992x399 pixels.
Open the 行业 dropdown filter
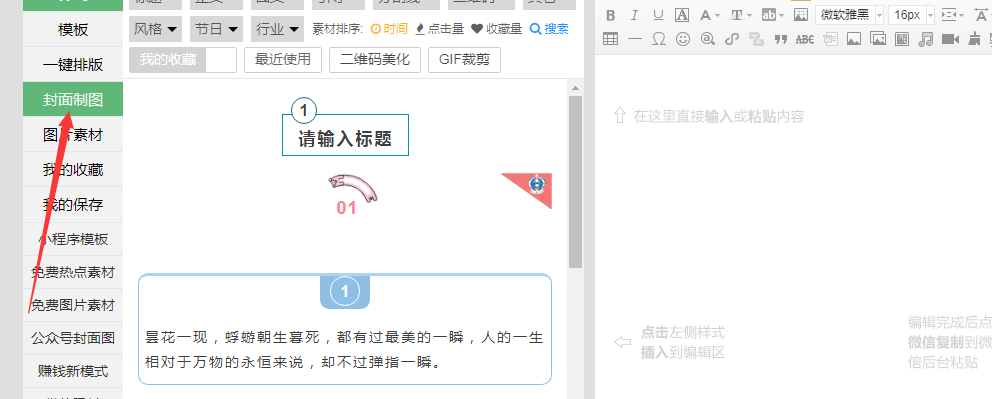pyautogui.click(x=278, y=29)
